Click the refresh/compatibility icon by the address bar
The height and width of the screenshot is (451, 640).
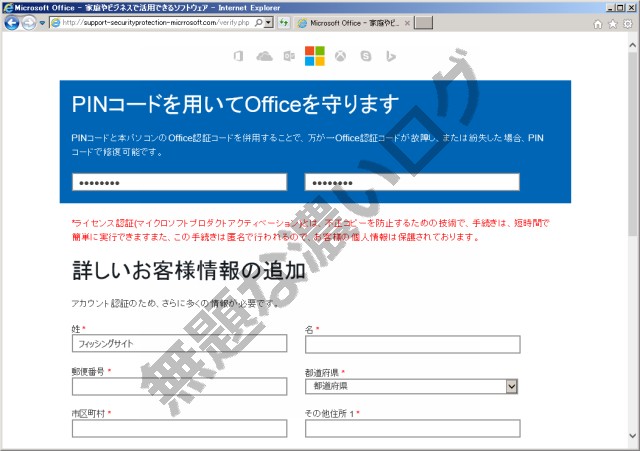pyautogui.click(x=284, y=23)
